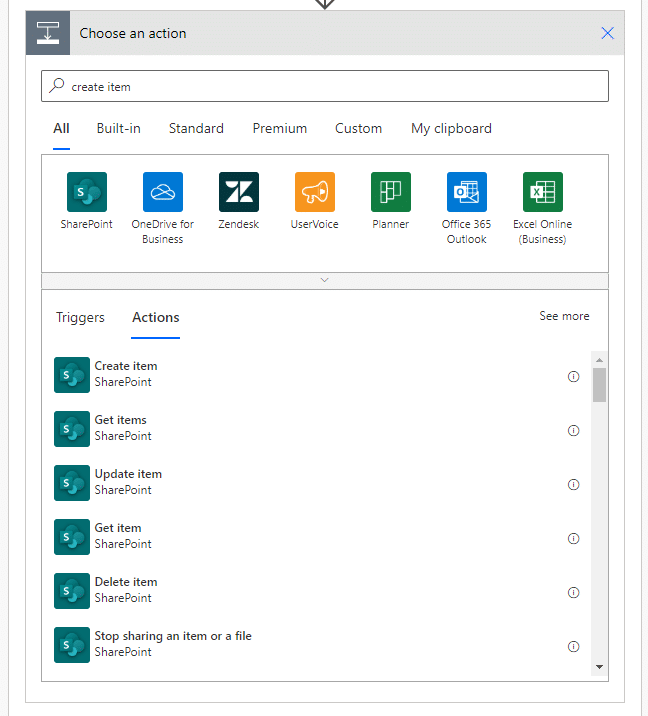
Task: Choose the Get item SharePoint action
Action: (x=317, y=537)
